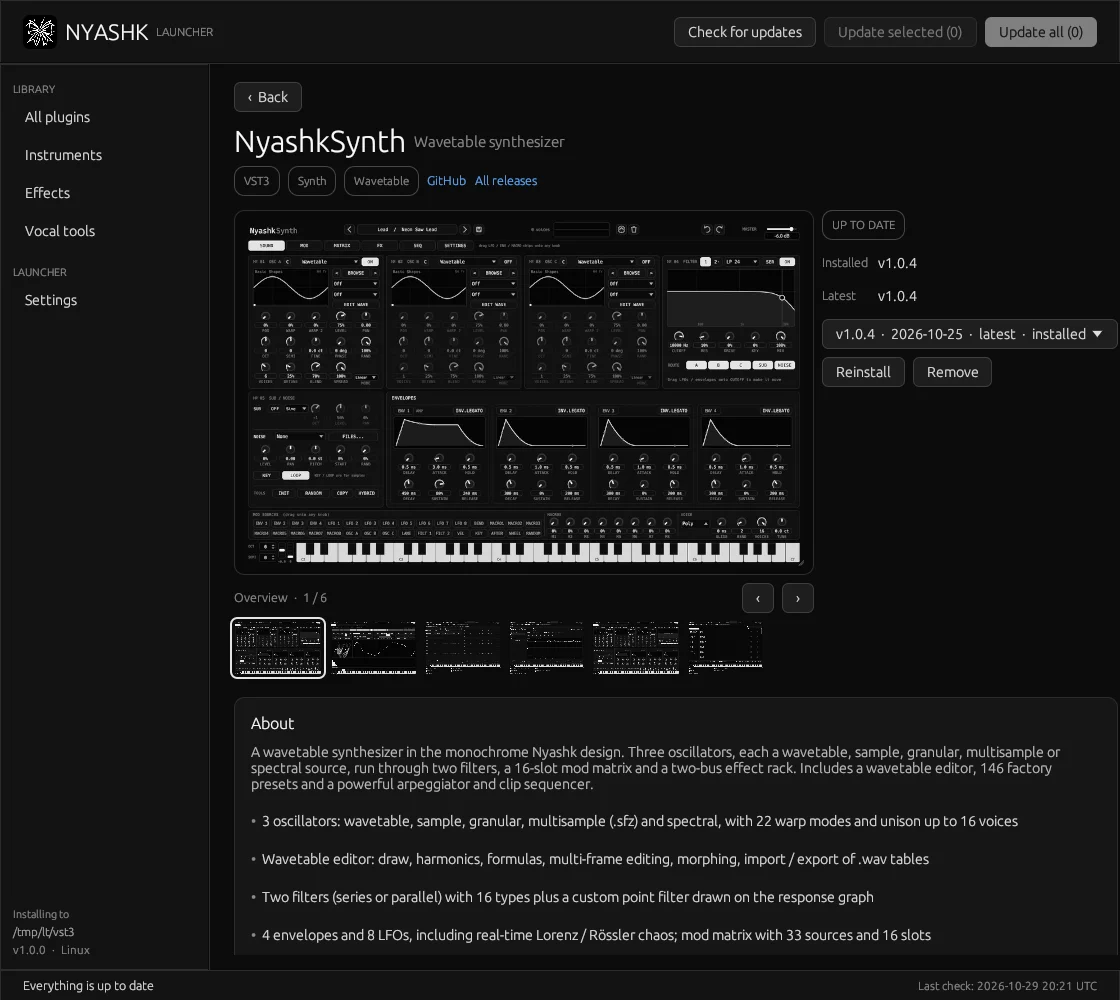Open the All releases link
The width and height of the screenshot is (1120, 1000).
[506, 181]
